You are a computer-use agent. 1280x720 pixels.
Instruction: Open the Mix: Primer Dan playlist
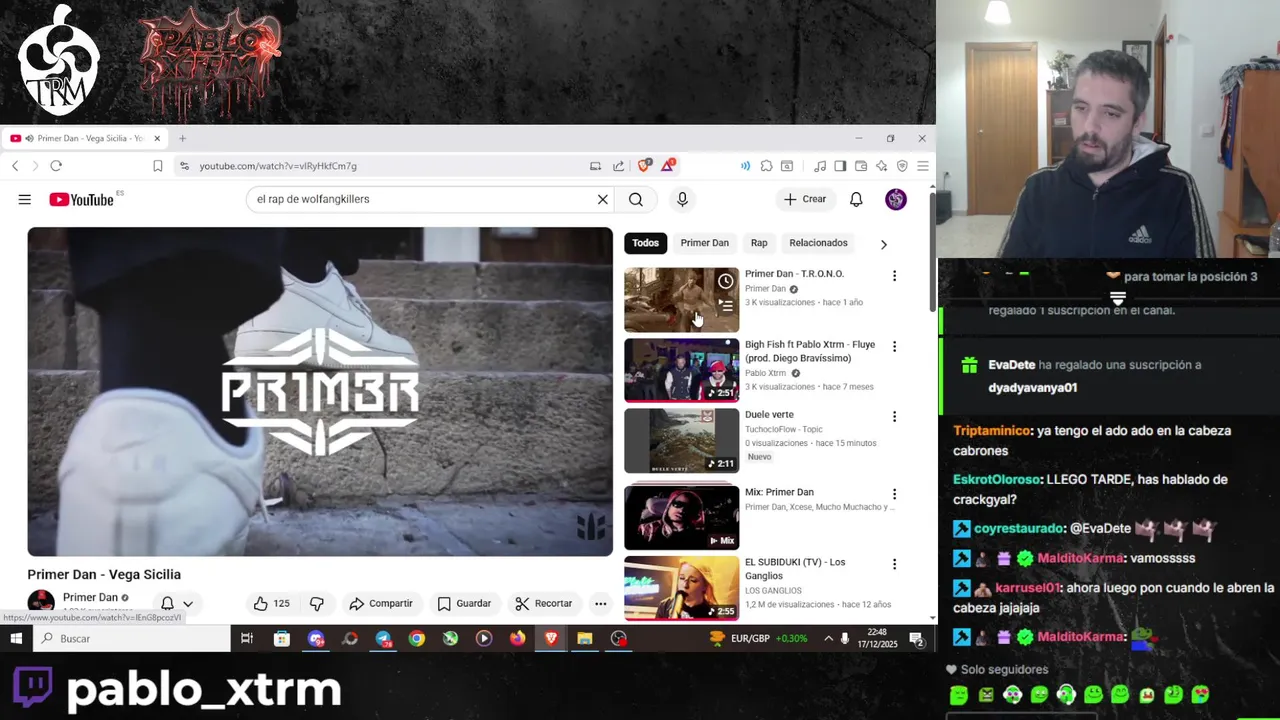[x=682, y=518]
